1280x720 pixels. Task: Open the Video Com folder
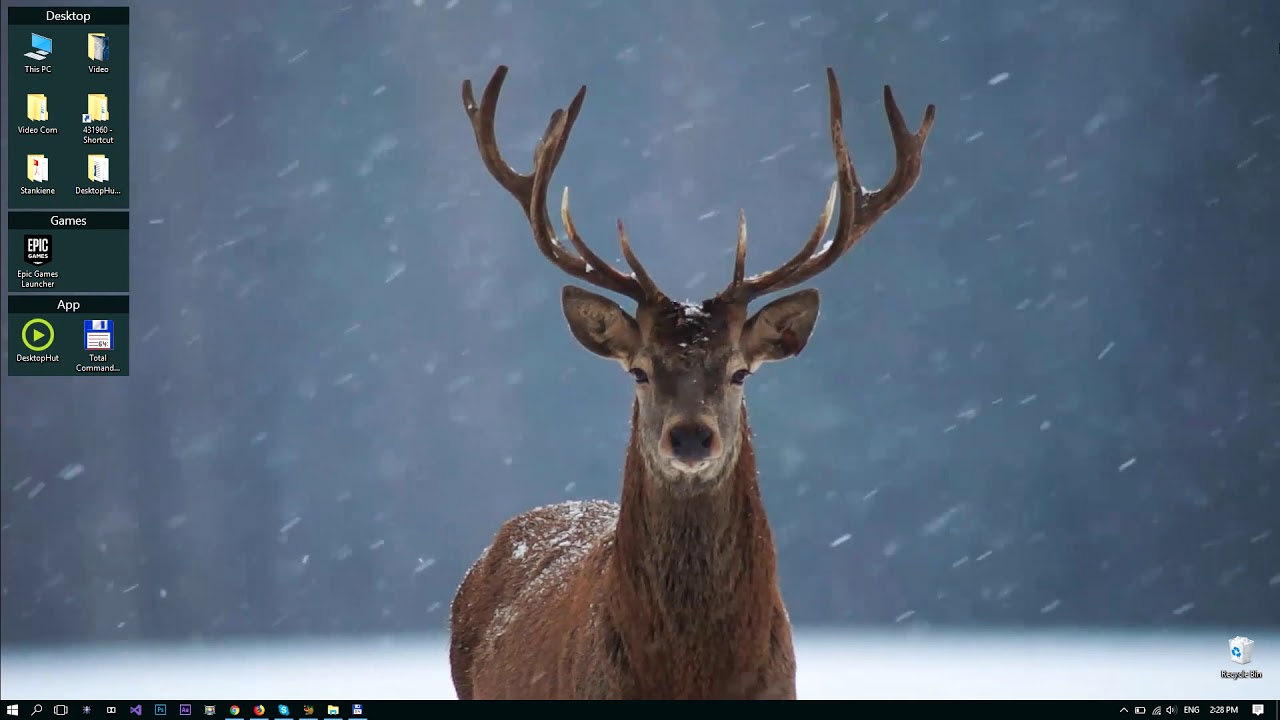tap(37, 110)
